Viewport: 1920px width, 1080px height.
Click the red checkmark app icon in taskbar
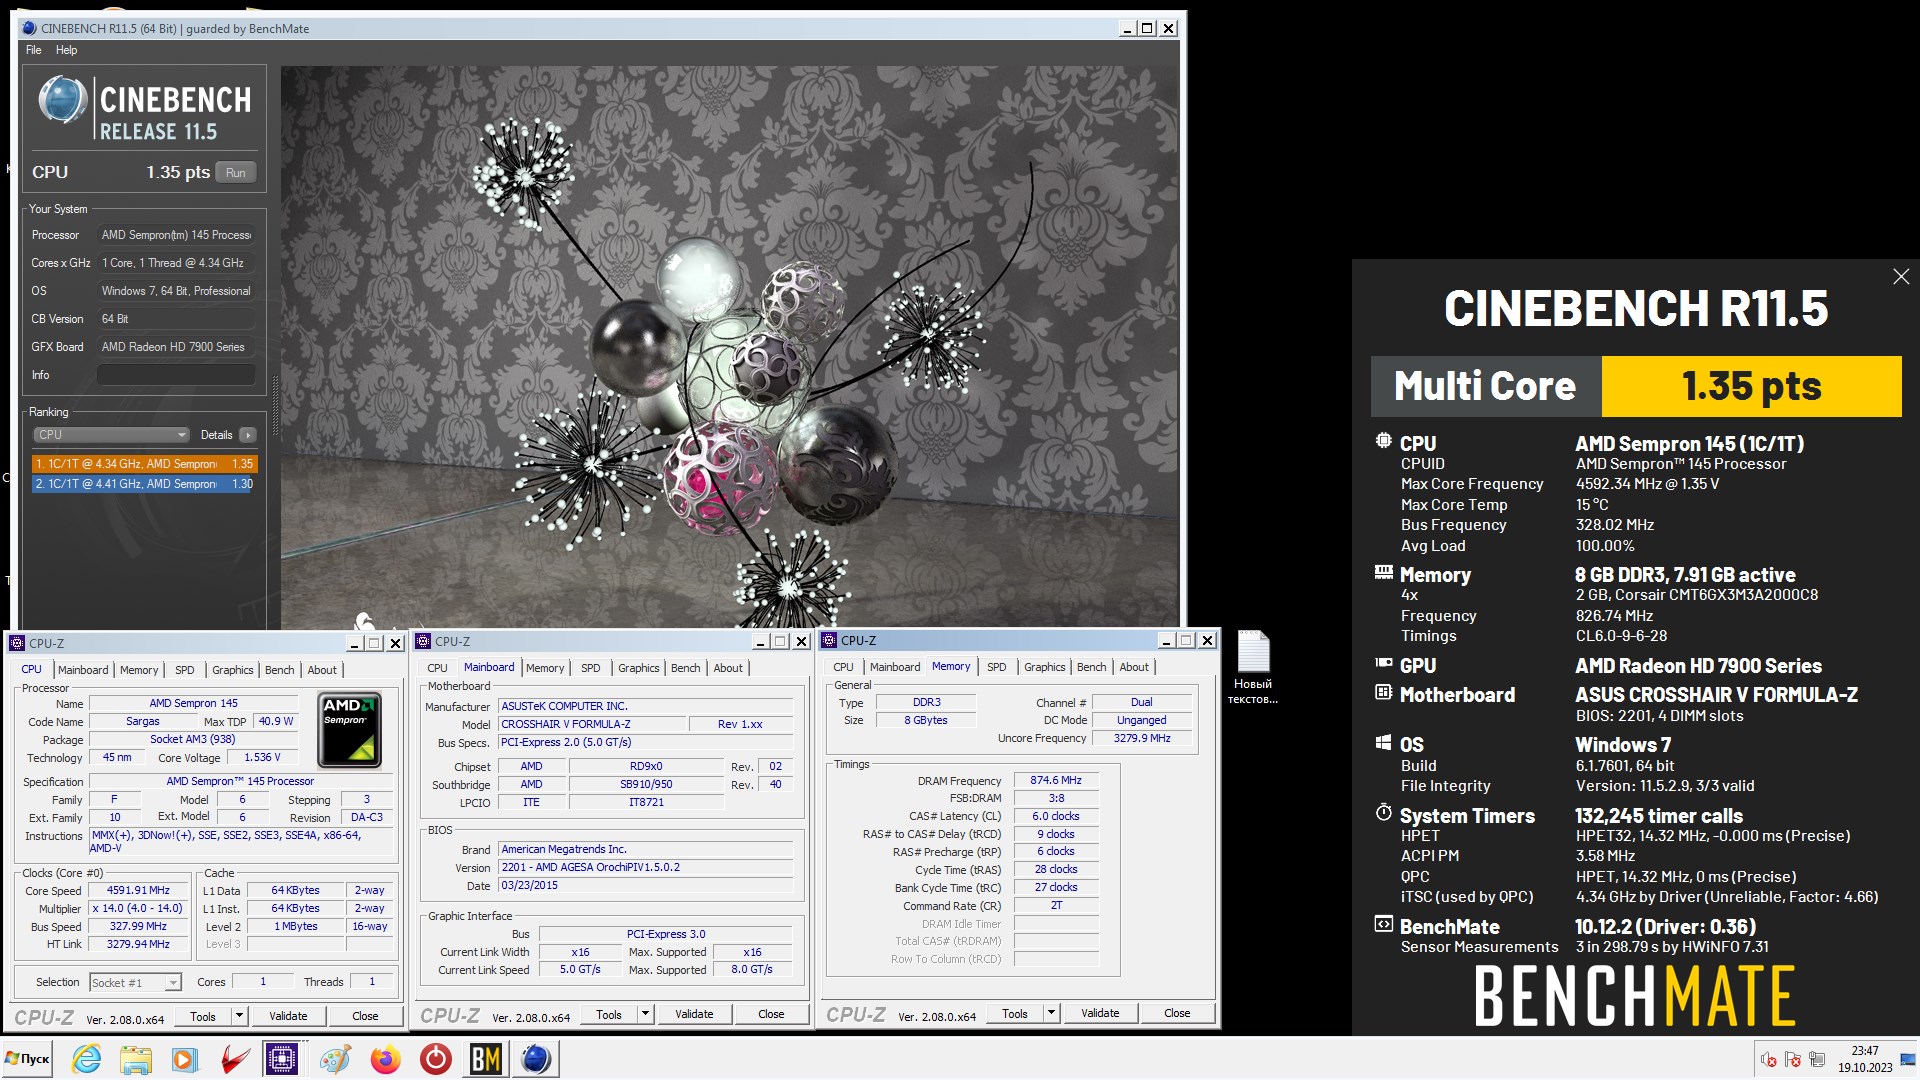coord(235,1059)
